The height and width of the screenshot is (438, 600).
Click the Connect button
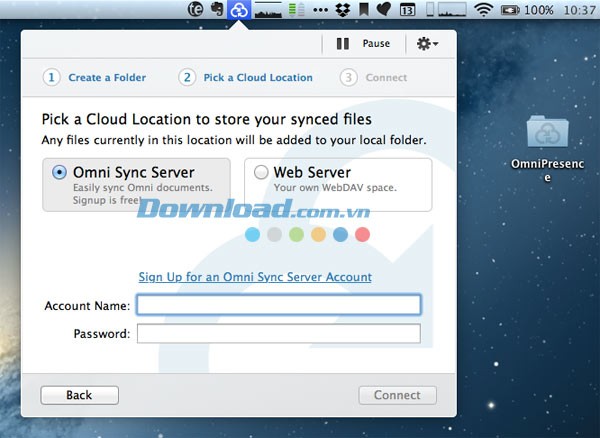click(397, 395)
